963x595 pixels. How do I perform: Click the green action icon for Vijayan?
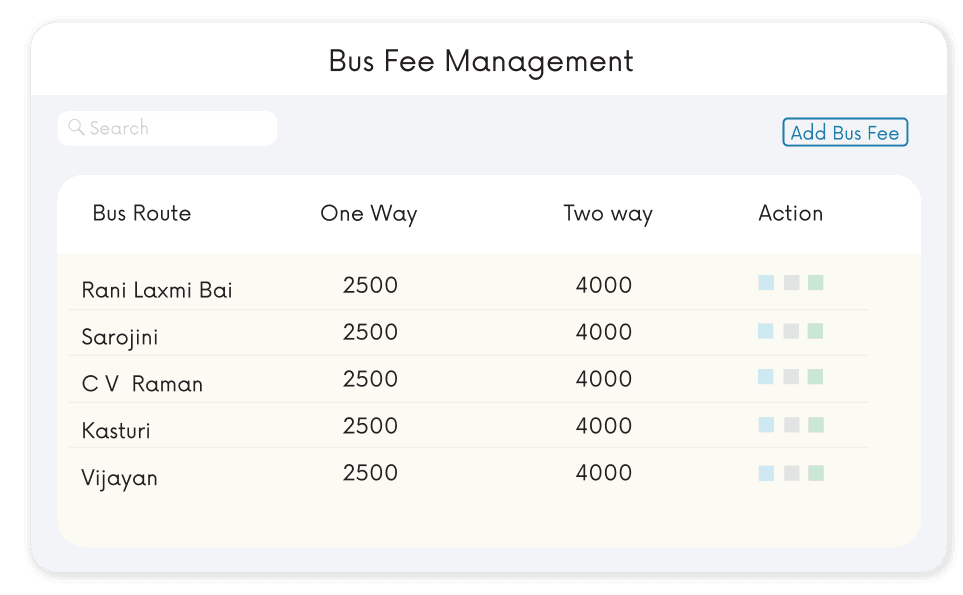tap(815, 473)
